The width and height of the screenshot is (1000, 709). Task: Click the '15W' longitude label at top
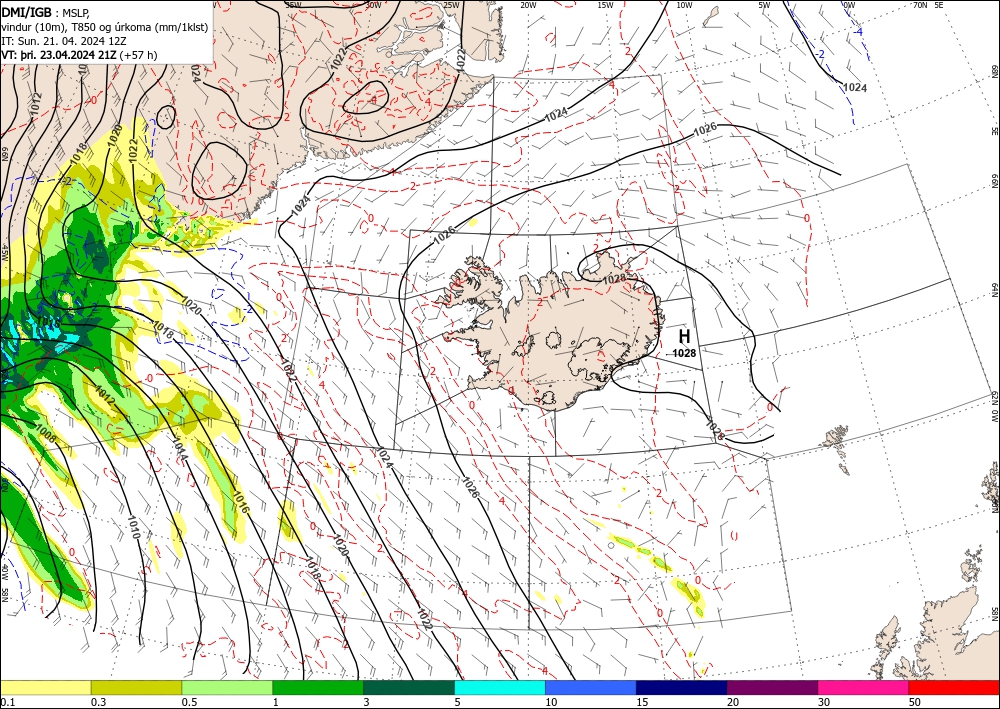[x=605, y=5]
